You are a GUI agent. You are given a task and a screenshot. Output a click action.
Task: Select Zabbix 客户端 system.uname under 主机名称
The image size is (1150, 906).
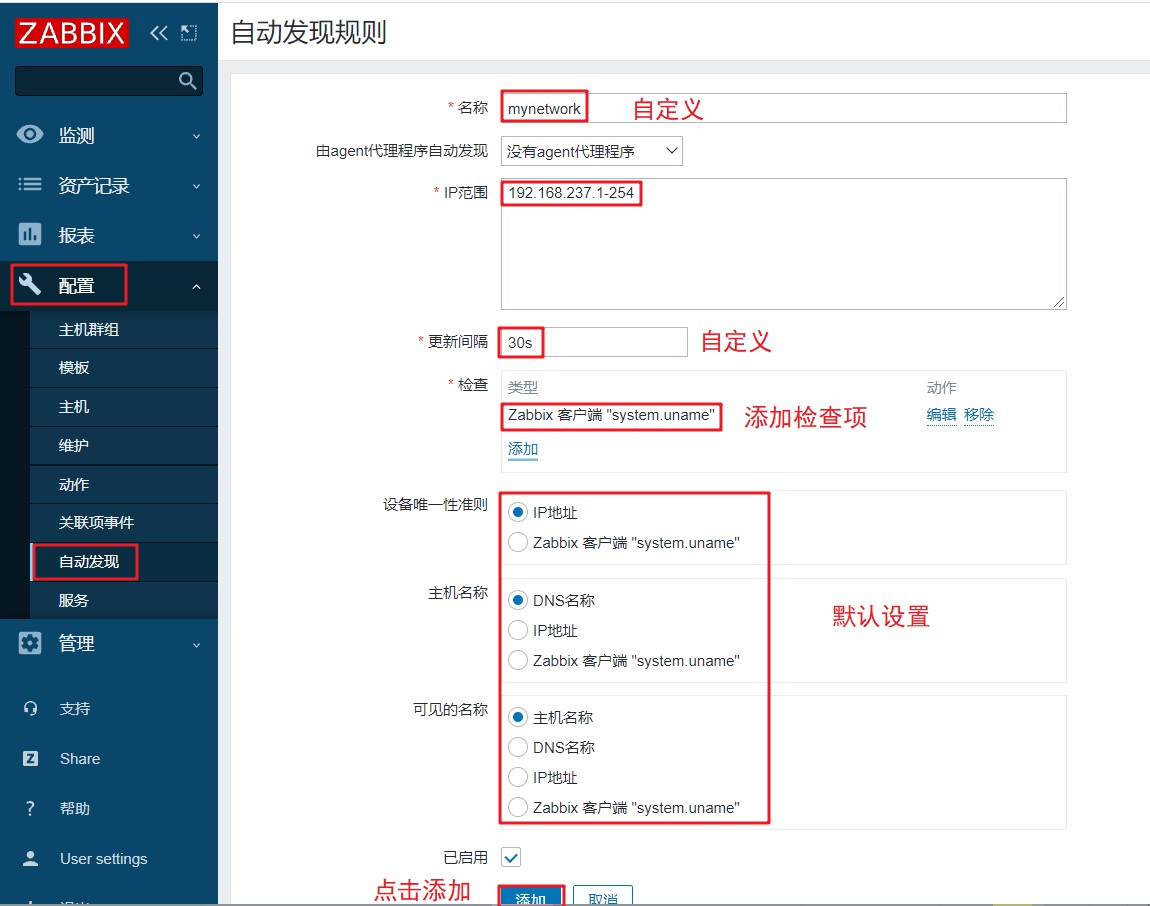(518, 660)
